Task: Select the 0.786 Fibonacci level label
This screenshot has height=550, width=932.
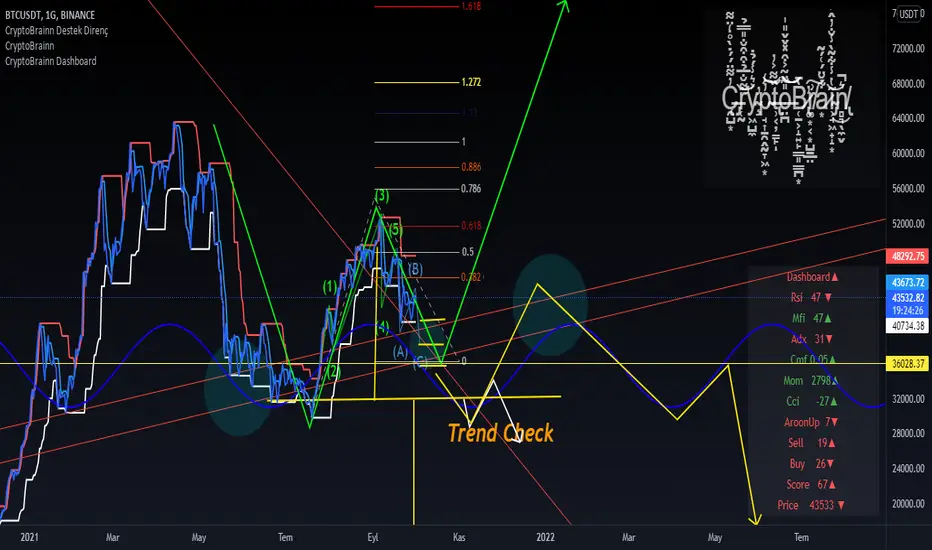Action: tap(471, 188)
